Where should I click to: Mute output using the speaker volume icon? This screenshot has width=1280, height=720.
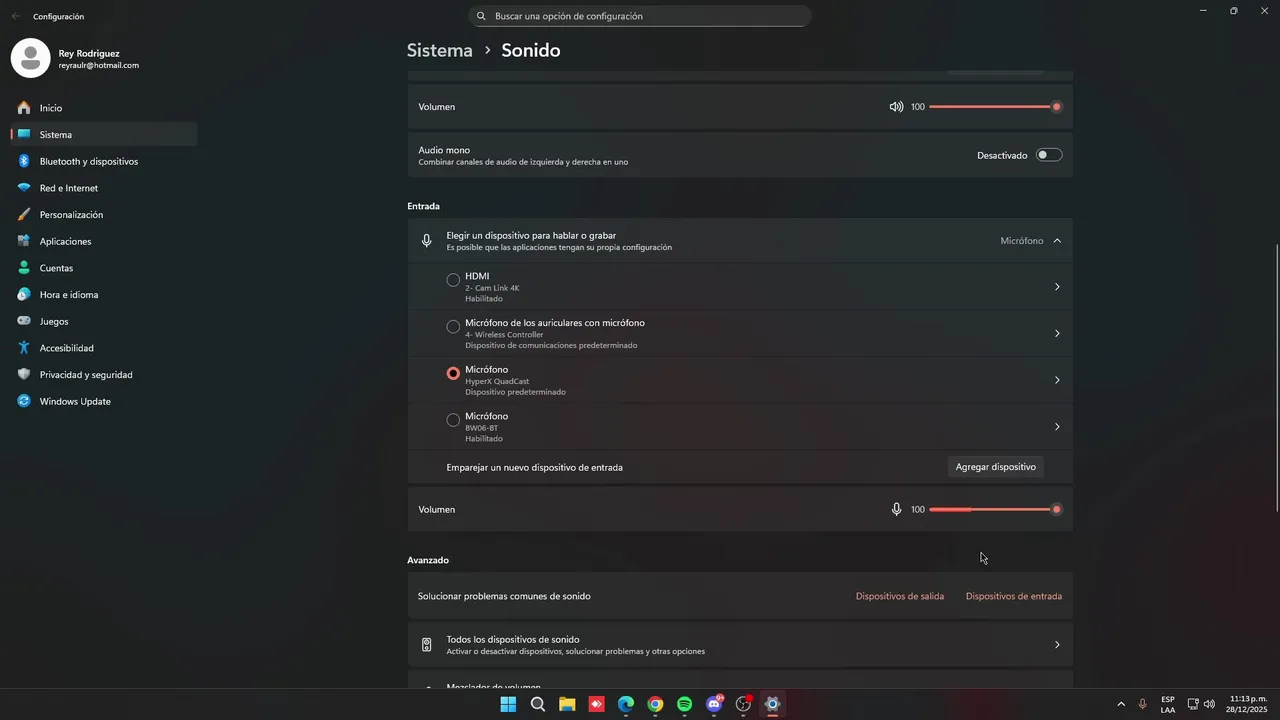896,107
